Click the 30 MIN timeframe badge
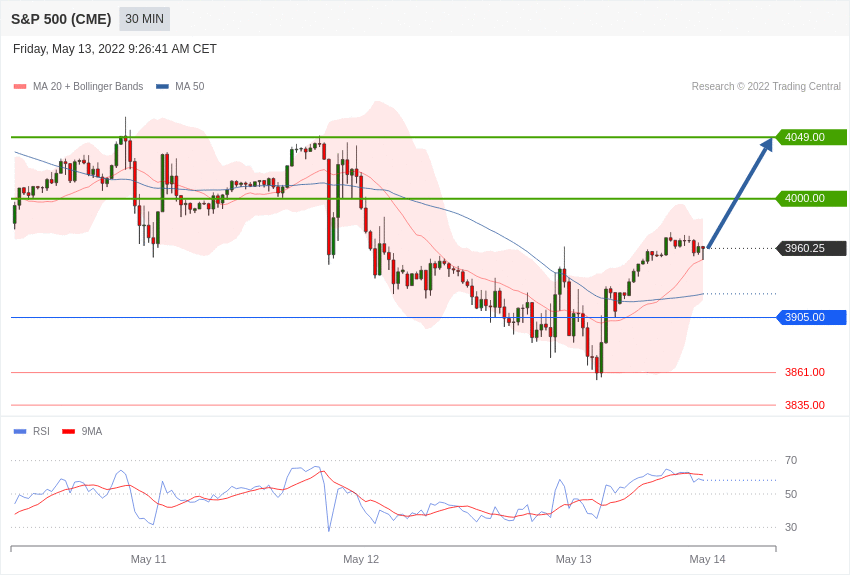850x576 pixels. tap(144, 19)
